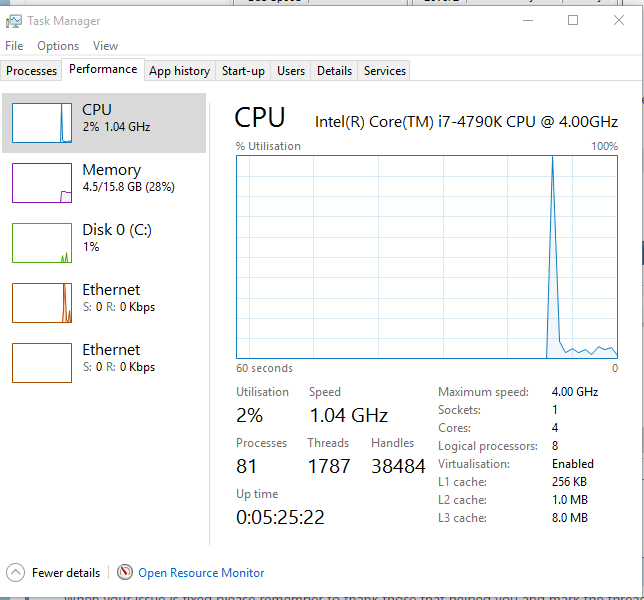Click the Fewer details arrow icon

click(x=15, y=572)
